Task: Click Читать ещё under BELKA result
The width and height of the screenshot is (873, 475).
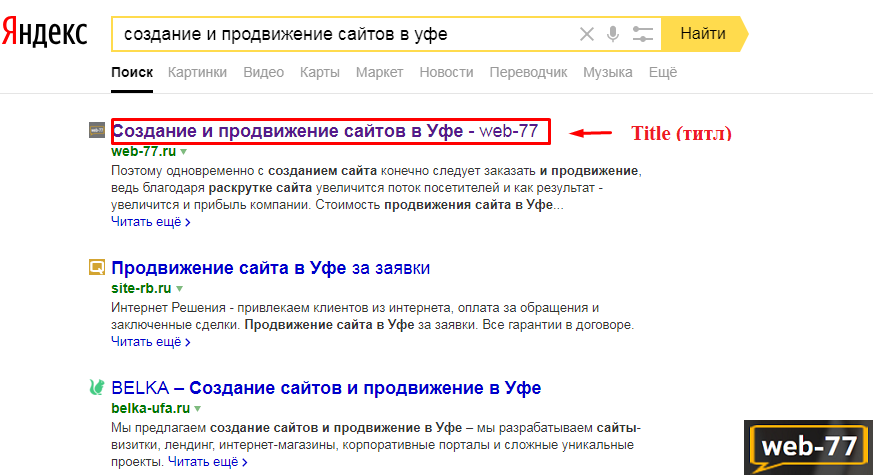Action: [x=208, y=462]
